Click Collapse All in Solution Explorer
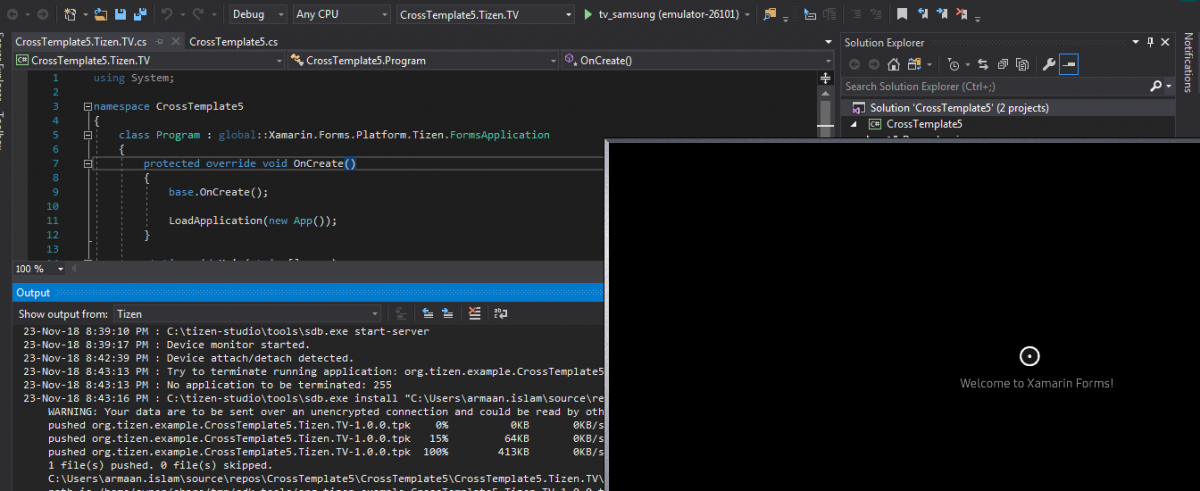 (1002, 65)
